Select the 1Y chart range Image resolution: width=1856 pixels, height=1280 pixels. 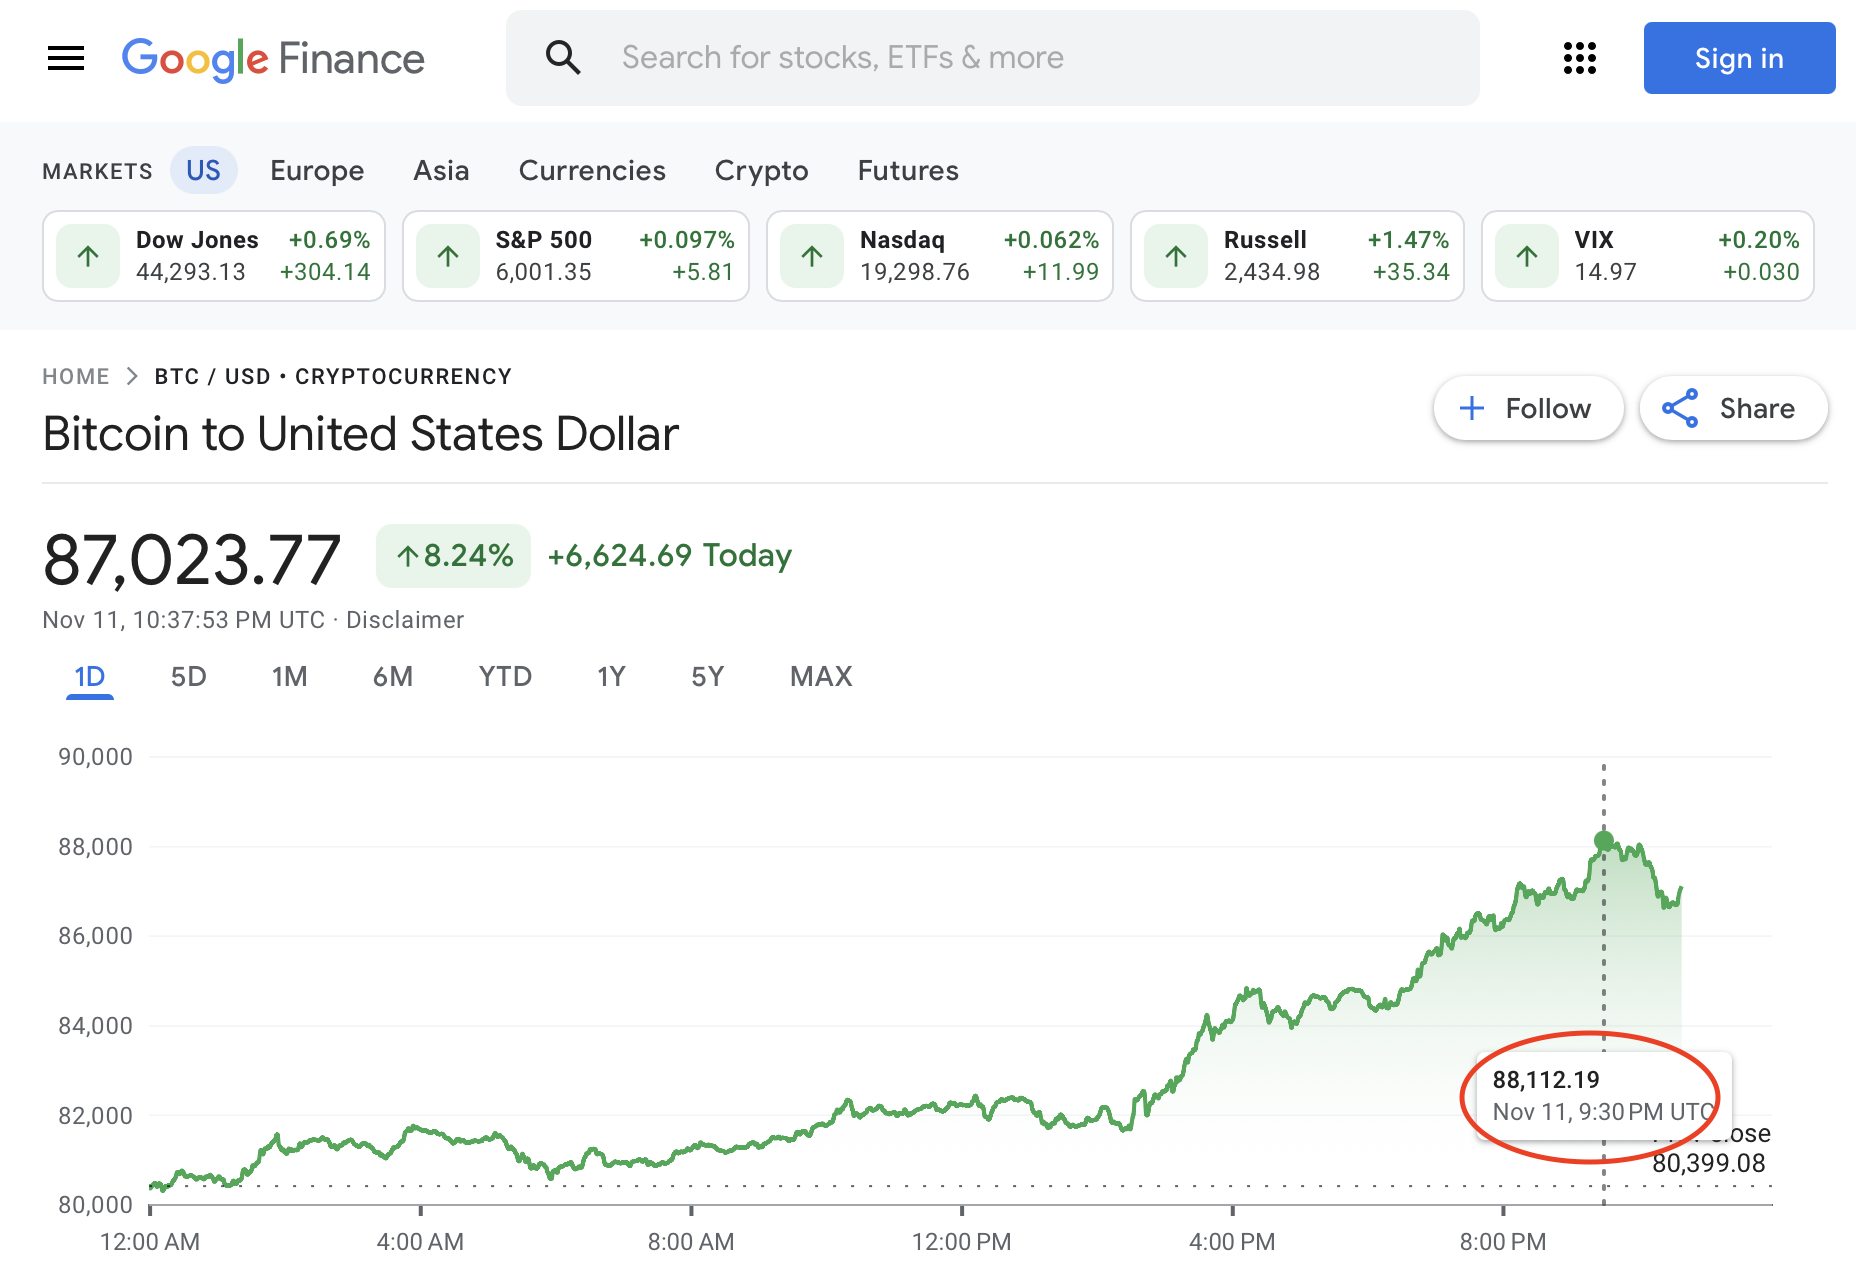611,677
